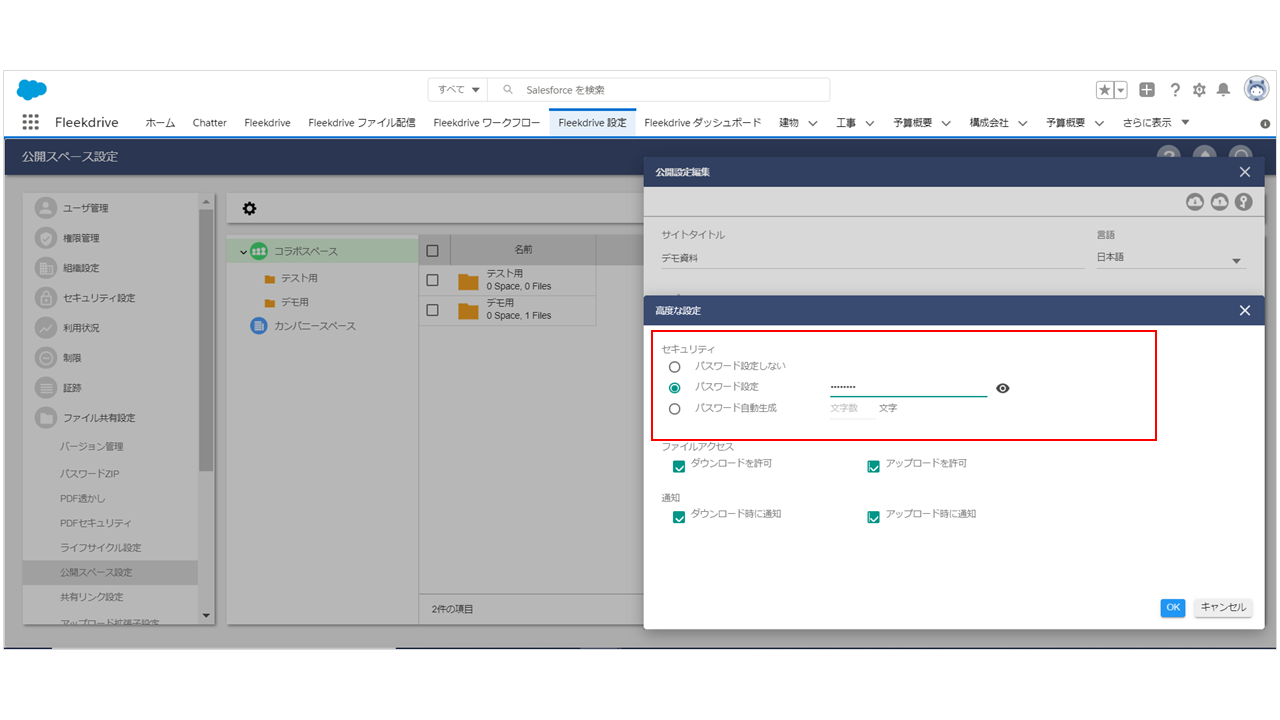This screenshot has height=720, width=1280.
Task: Click the gear icon above the folder tree
Action: pyautogui.click(x=249, y=208)
